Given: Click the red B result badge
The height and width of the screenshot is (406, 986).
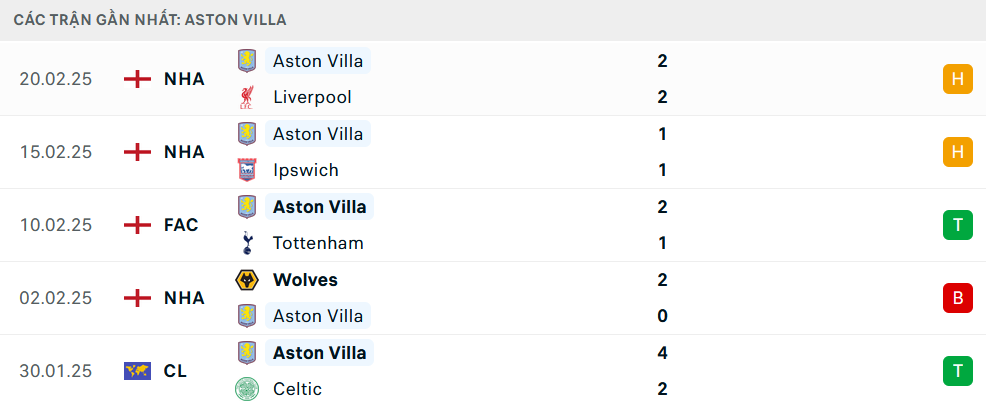Looking at the screenshot, I should (x=957, y=298).
